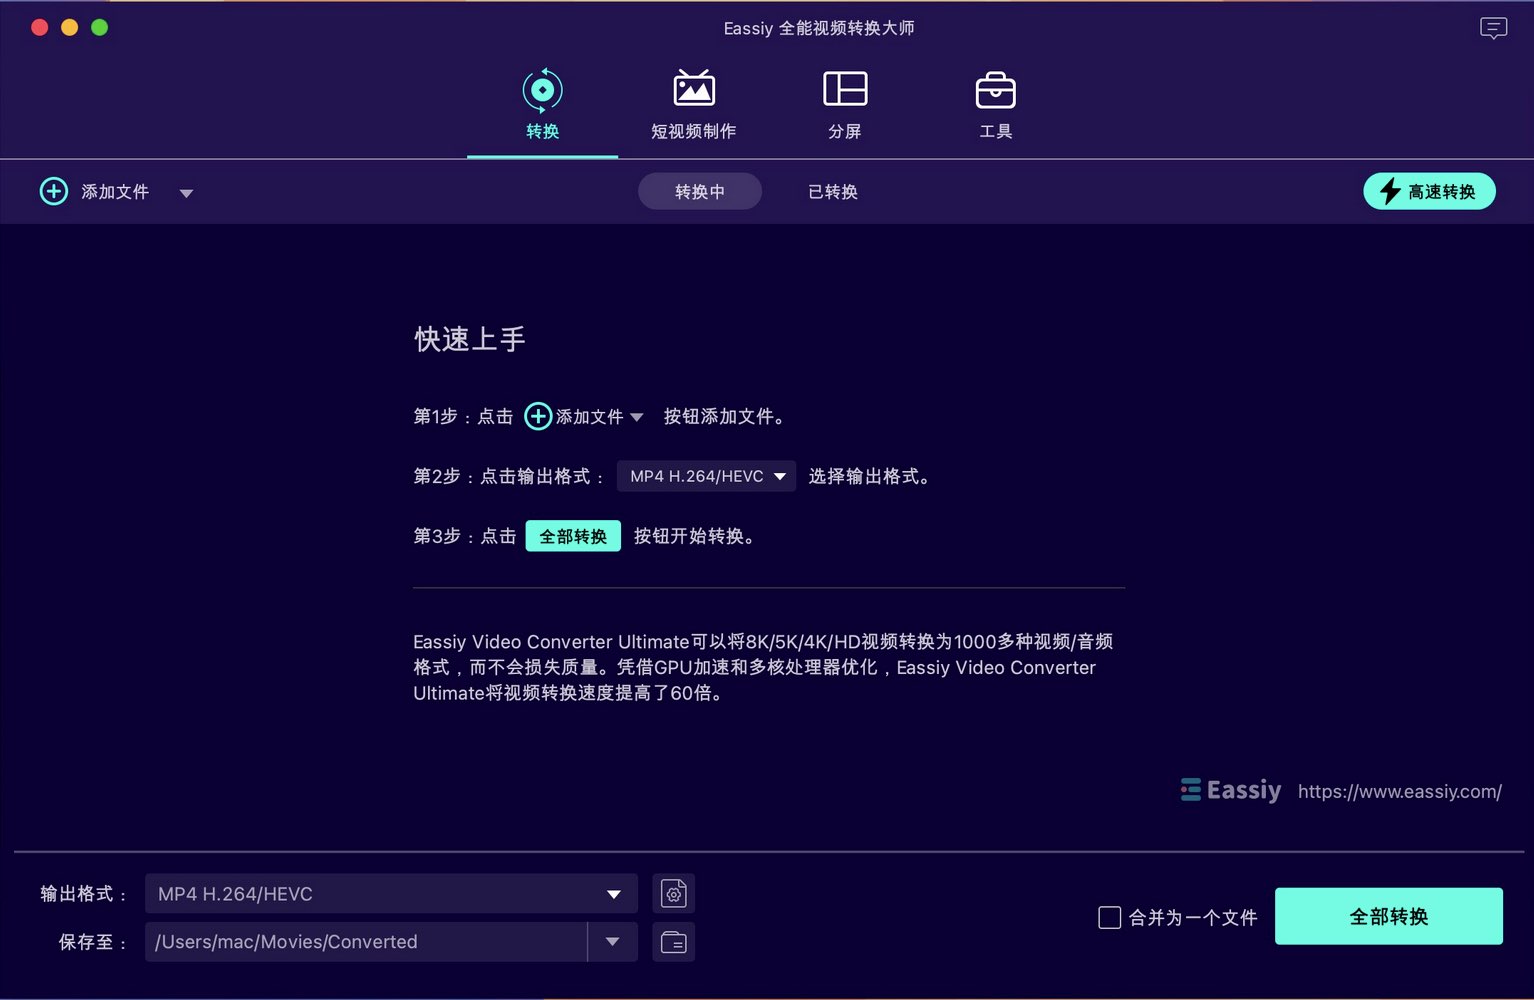The image size is (1534, 1000).
Task: Check 合并为一个文件 merge checkbox
Action: [x=1109, y=917]
